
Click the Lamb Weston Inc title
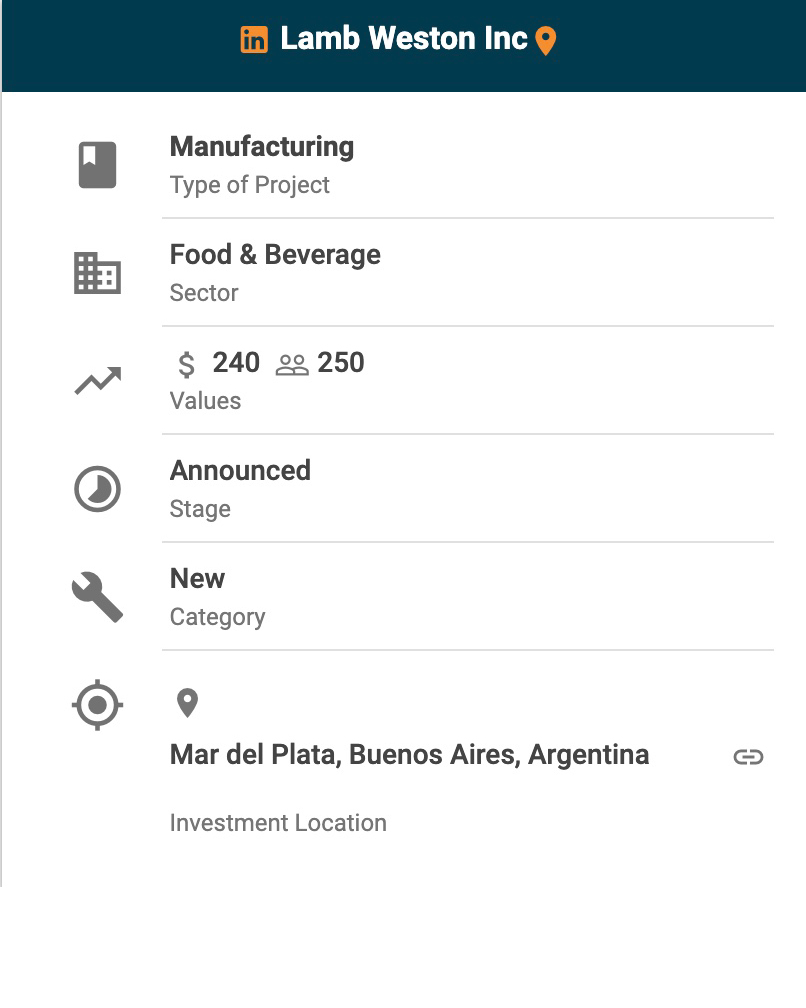403,39
